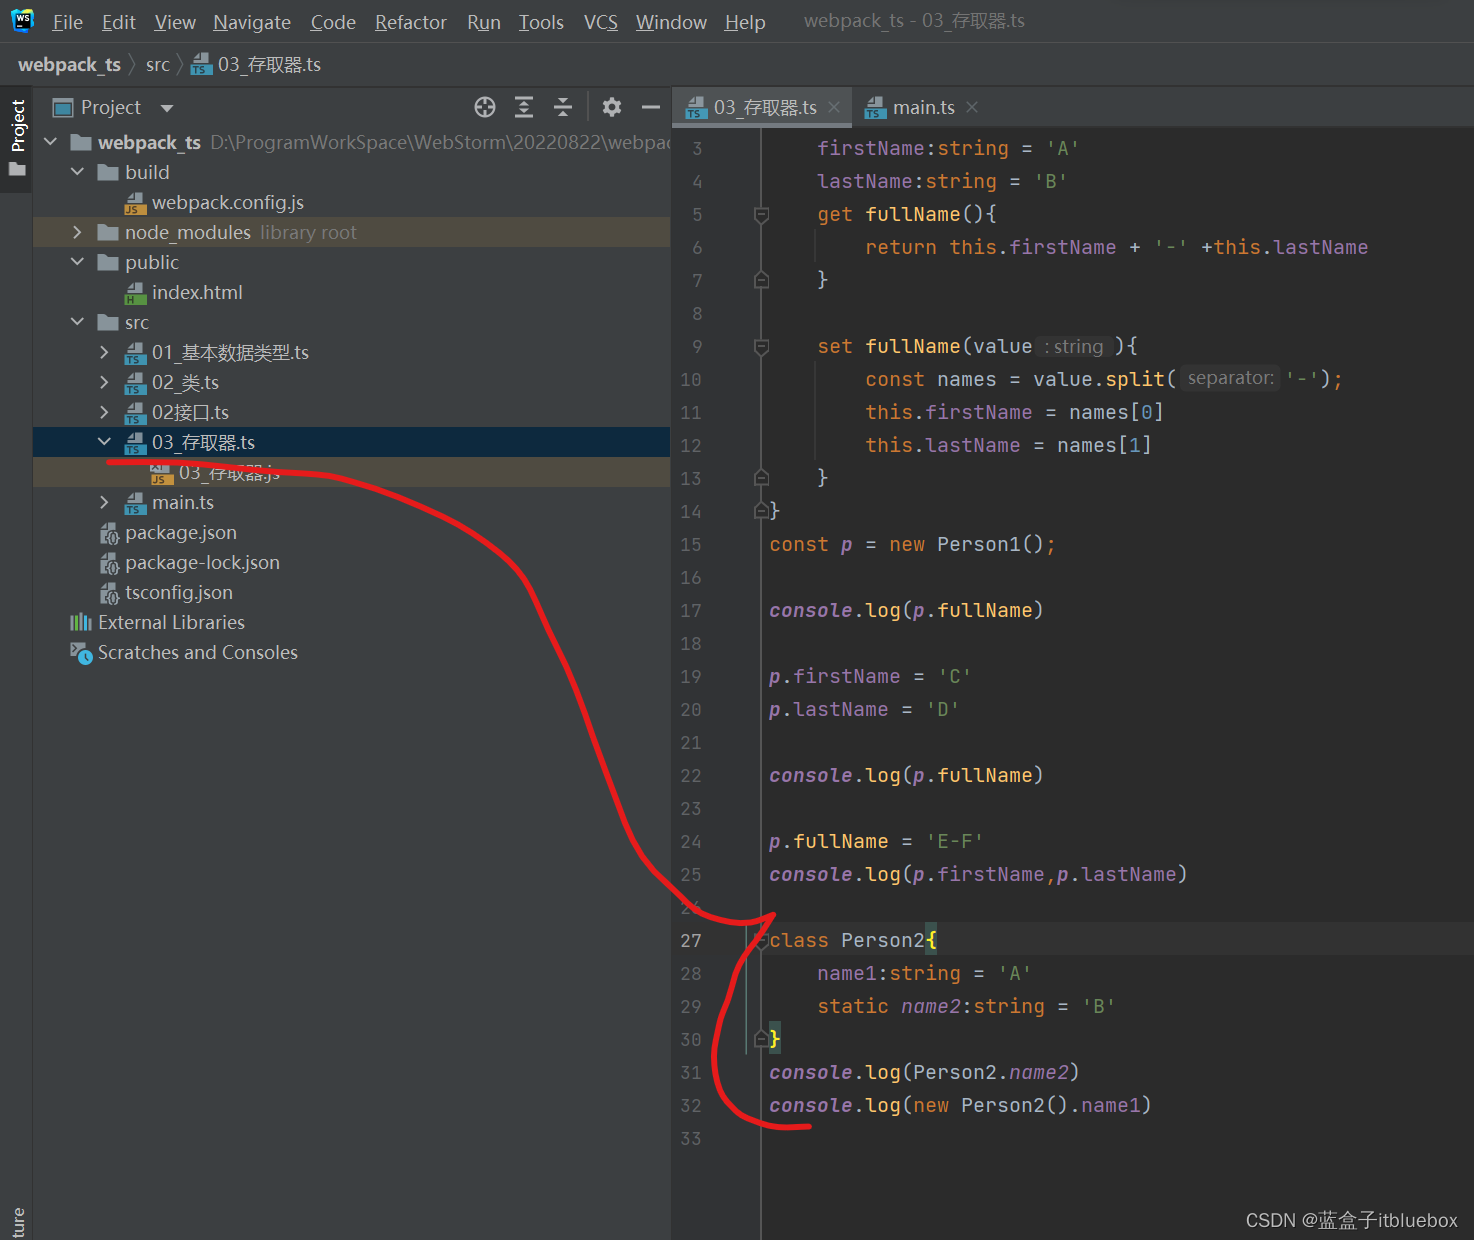Image resolution: width=1474 pixels, height=1240 pixels.
Task: Click the index.html file icon
Action: (x=135, y=293)
